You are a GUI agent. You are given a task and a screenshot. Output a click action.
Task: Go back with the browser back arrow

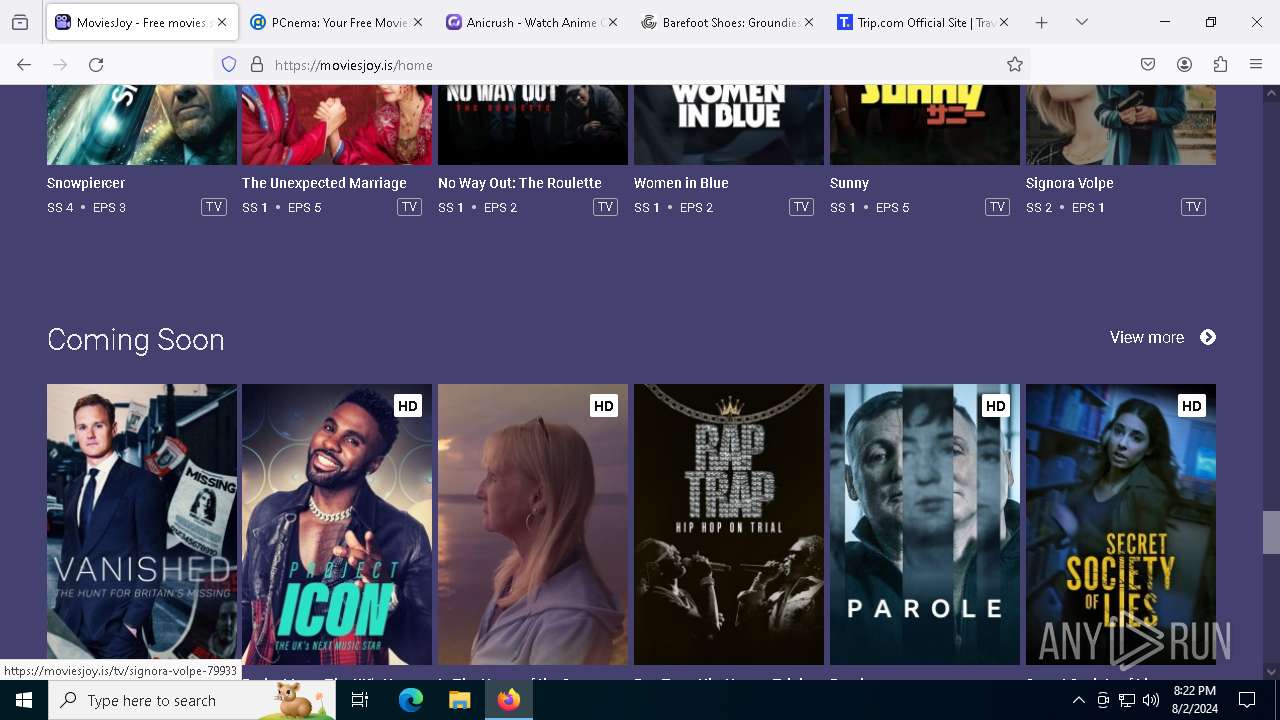pos(24,65)
